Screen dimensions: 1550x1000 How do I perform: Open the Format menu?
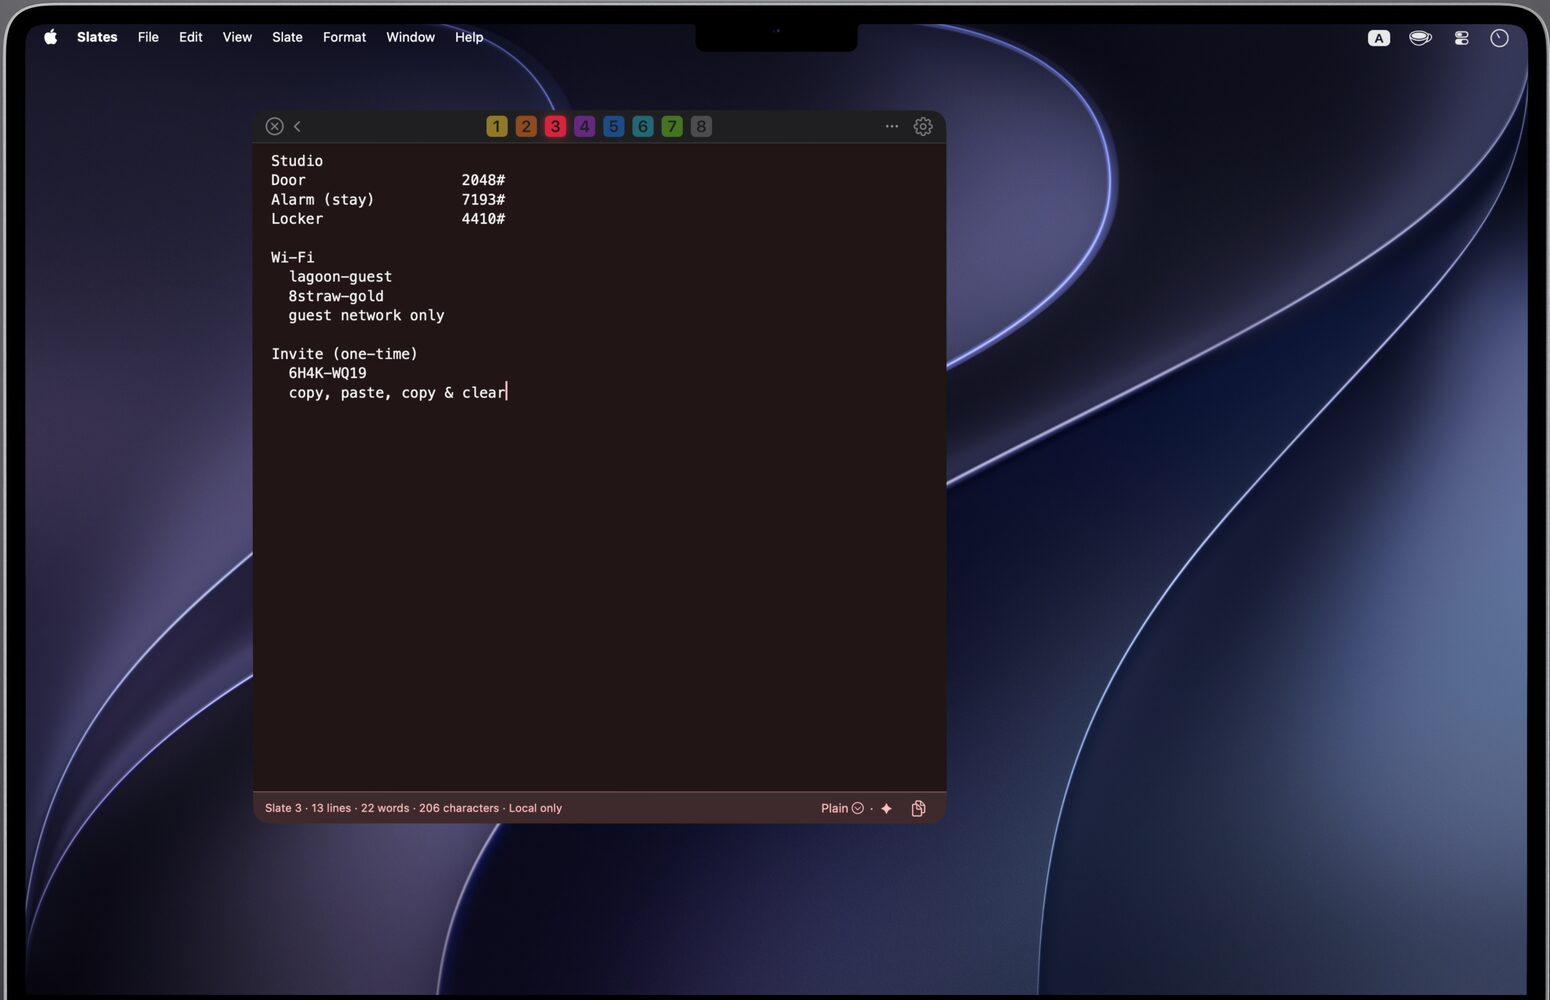click(x=344, y=37)
